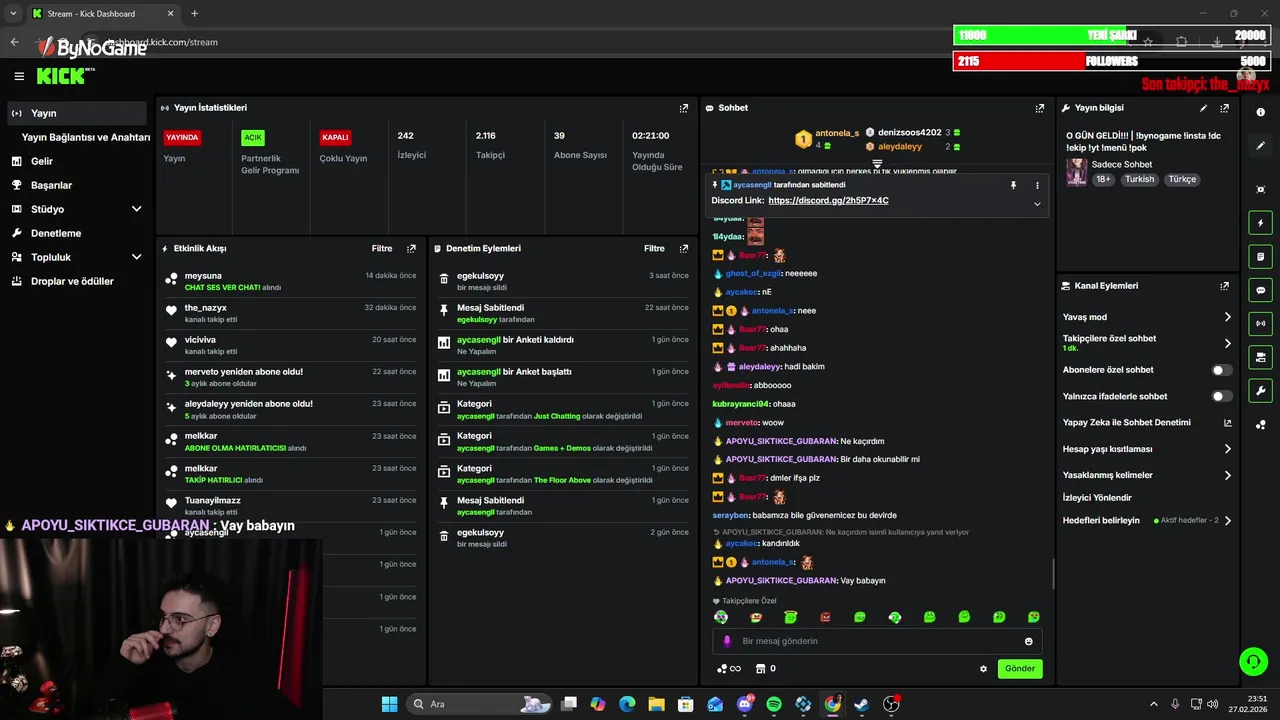1280x720 pixels.
Task: Click the 18+ tag in stream info
Action: (x=1103, y=179)
